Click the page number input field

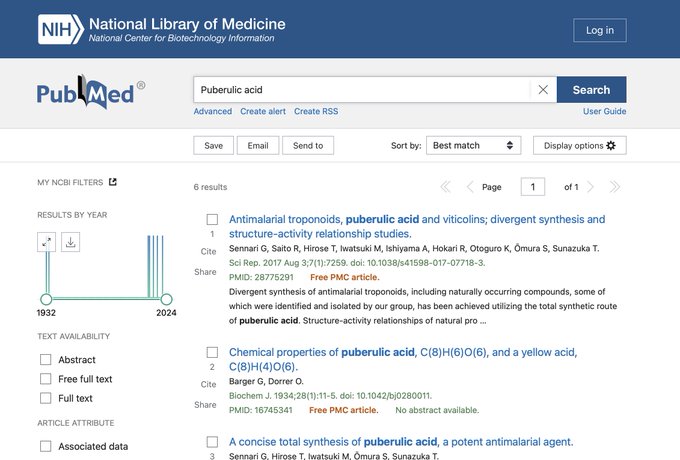[533, 187]
